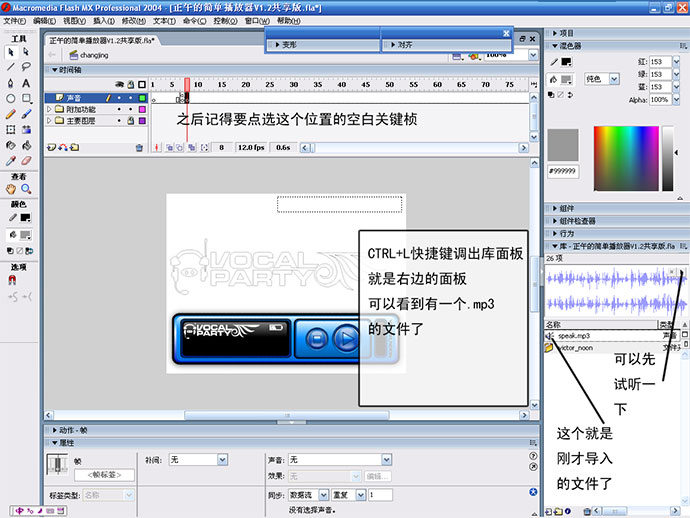The width and height of the screenshot is (690, 518).
Task: Toggle visibility dot of 声音 layer
Action: point(119,98)
